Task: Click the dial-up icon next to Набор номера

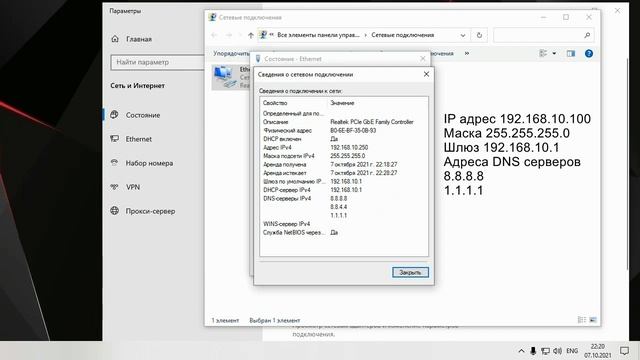Action: pyautogui.click(x=115, y=162)
